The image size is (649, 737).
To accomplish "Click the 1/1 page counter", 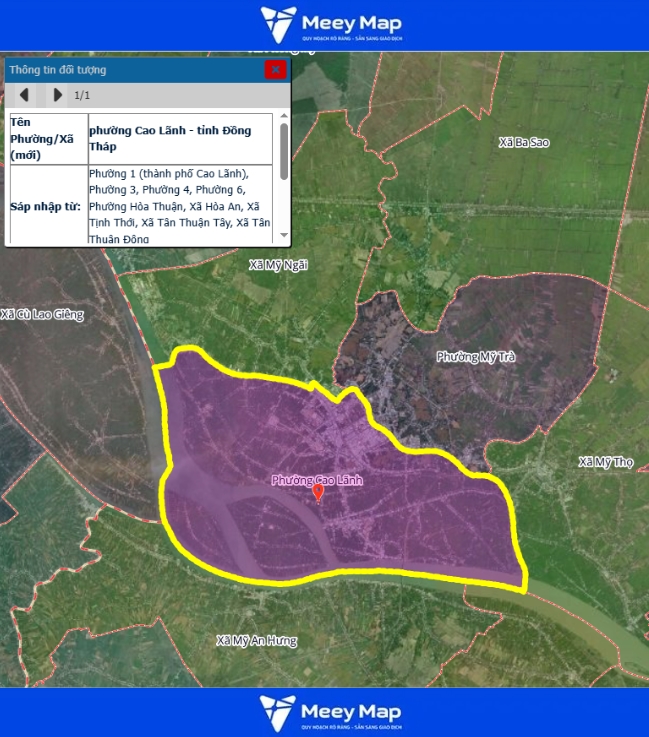I will 83,96.
